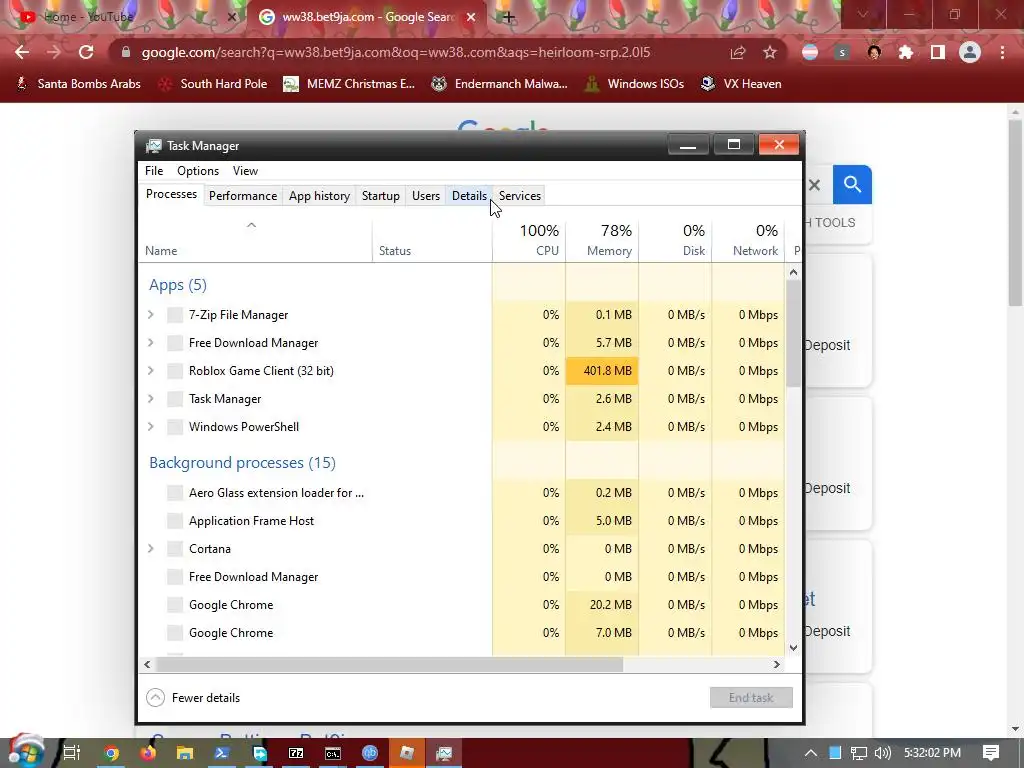Screen dimensions: 1024x768
Task: Expand the Windows PowerShell process
Action: [x=151, y=427]
